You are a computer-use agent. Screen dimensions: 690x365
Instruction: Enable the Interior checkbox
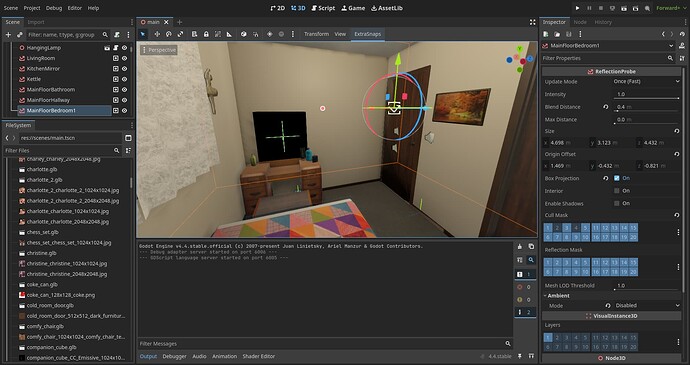617,191
